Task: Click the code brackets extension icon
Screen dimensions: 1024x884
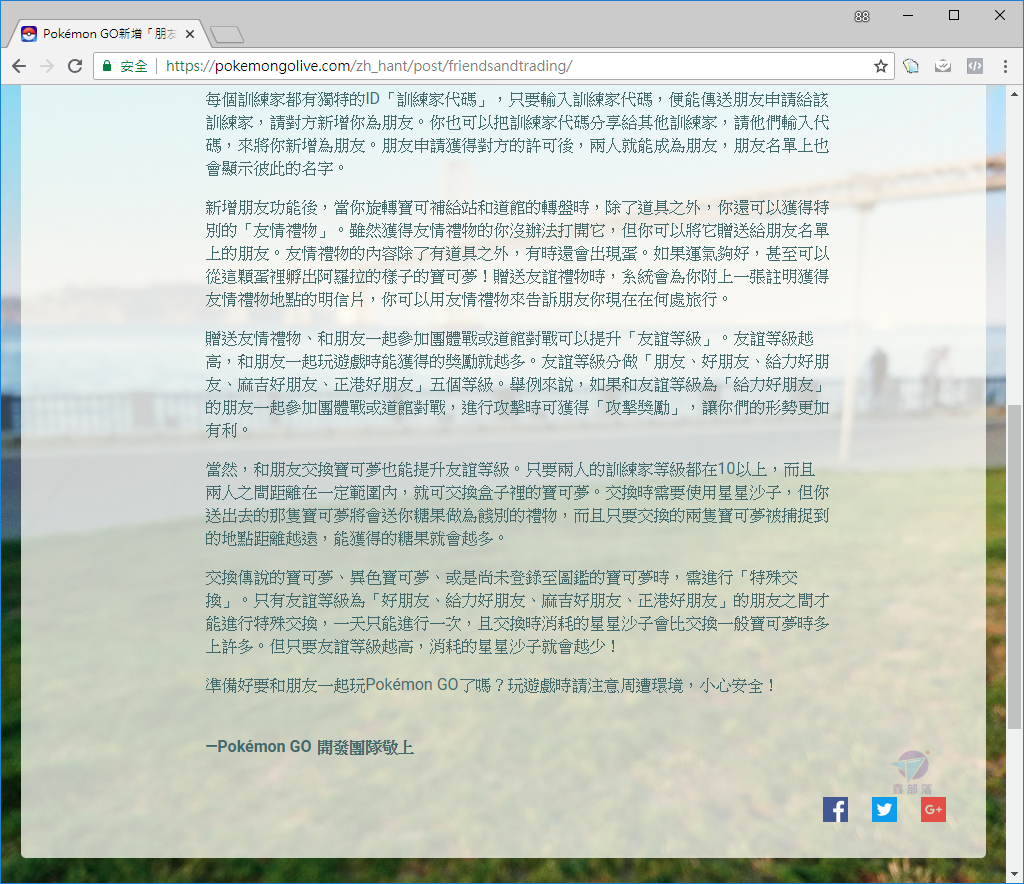Action: (974, 66)
